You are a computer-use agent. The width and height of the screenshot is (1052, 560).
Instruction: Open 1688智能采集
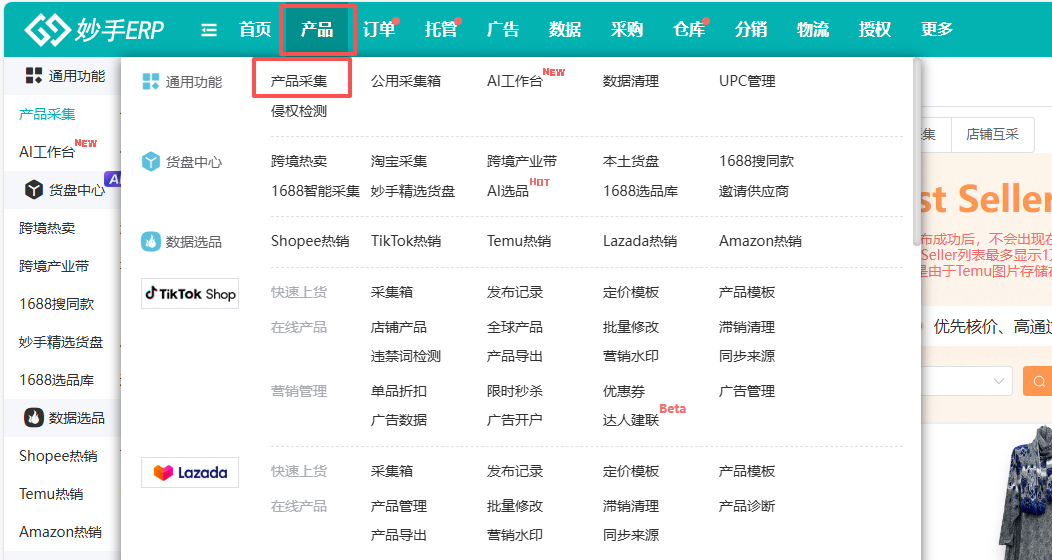pos(315,191)
